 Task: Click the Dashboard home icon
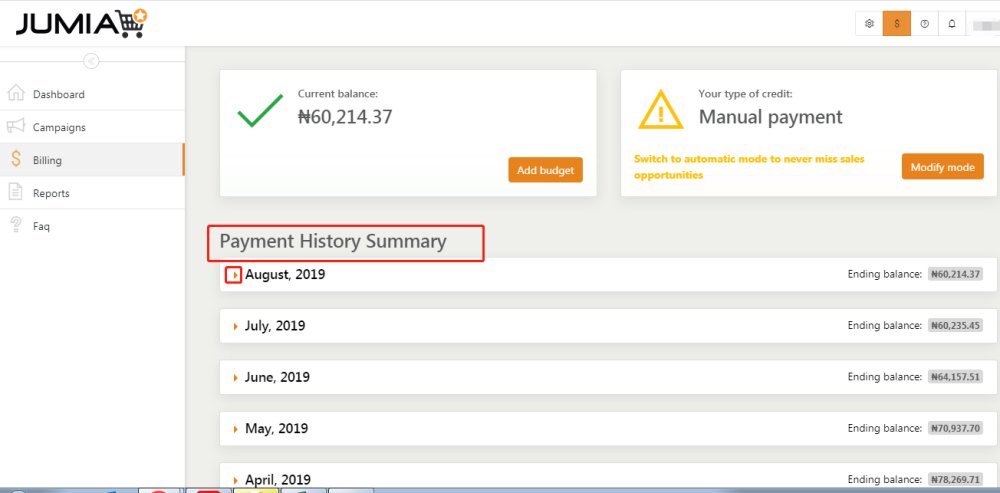(16, 93)
